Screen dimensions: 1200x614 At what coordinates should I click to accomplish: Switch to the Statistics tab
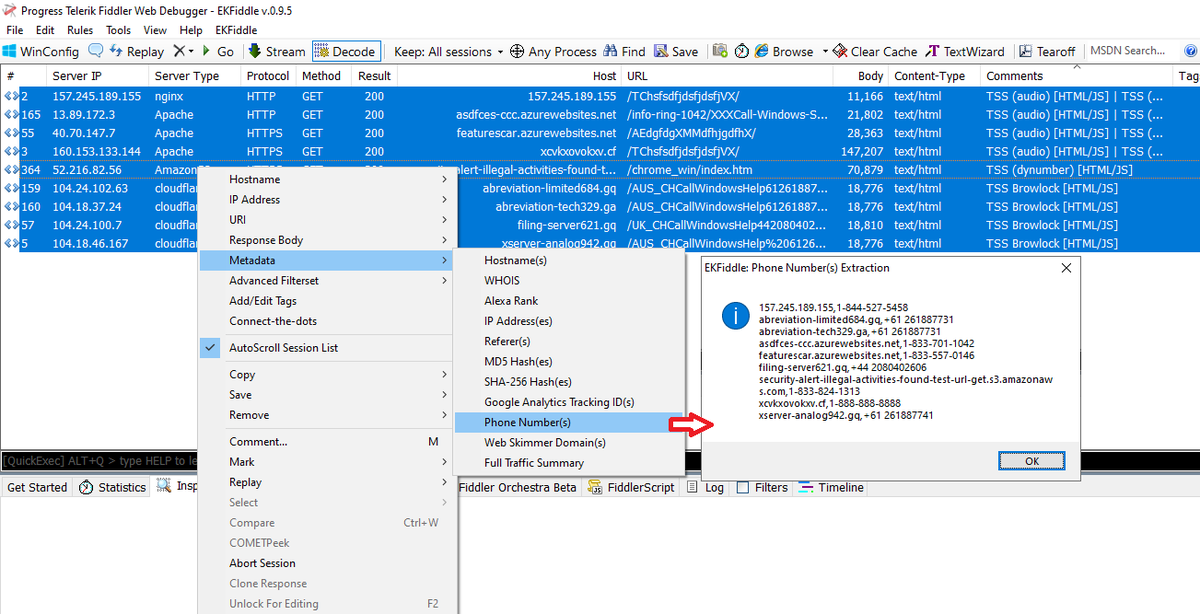pos(113,488)
